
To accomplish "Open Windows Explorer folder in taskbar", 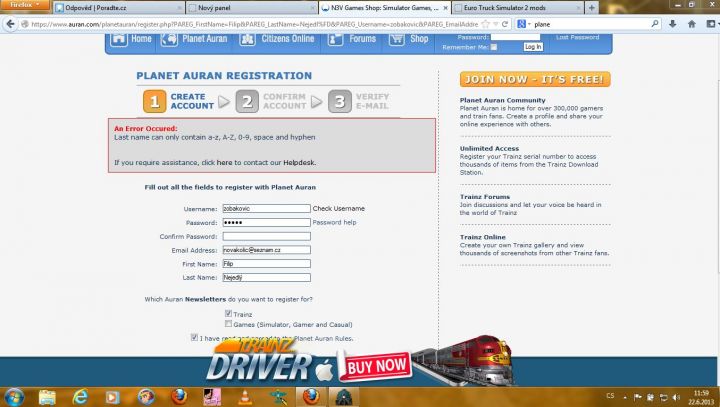I will click(47, 397).
